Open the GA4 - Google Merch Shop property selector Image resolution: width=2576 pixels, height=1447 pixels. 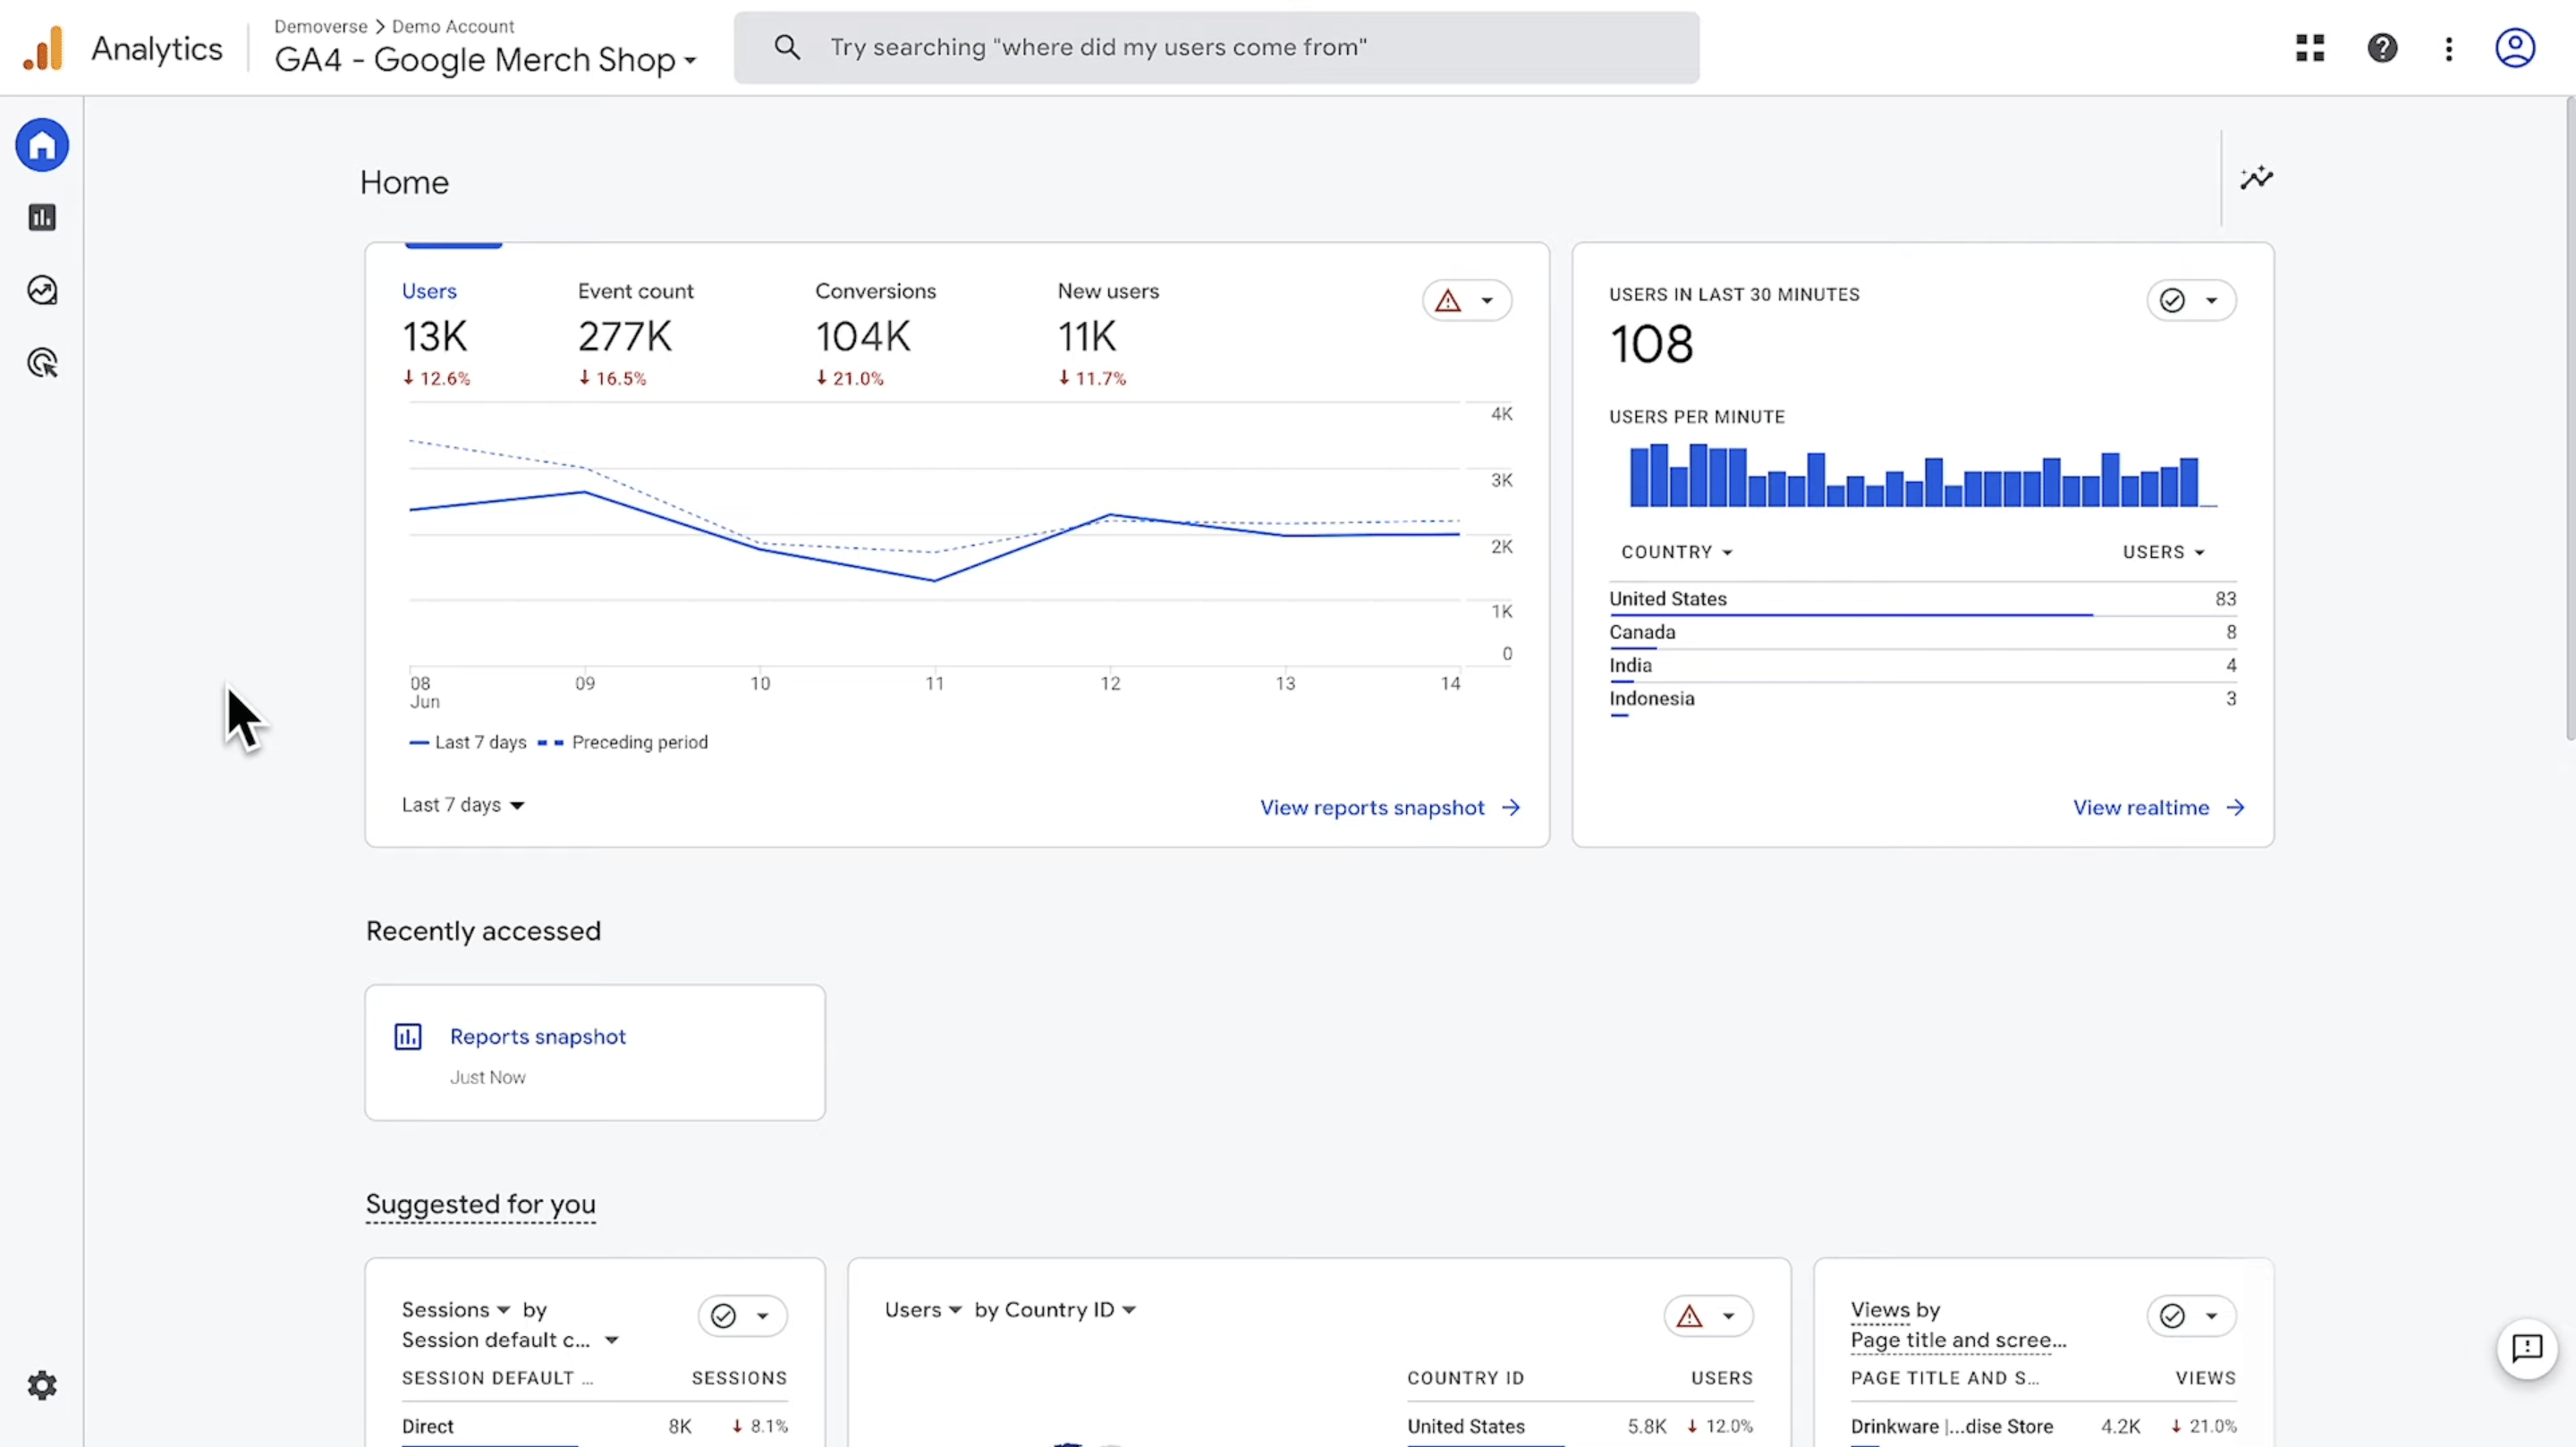(485, 60)
